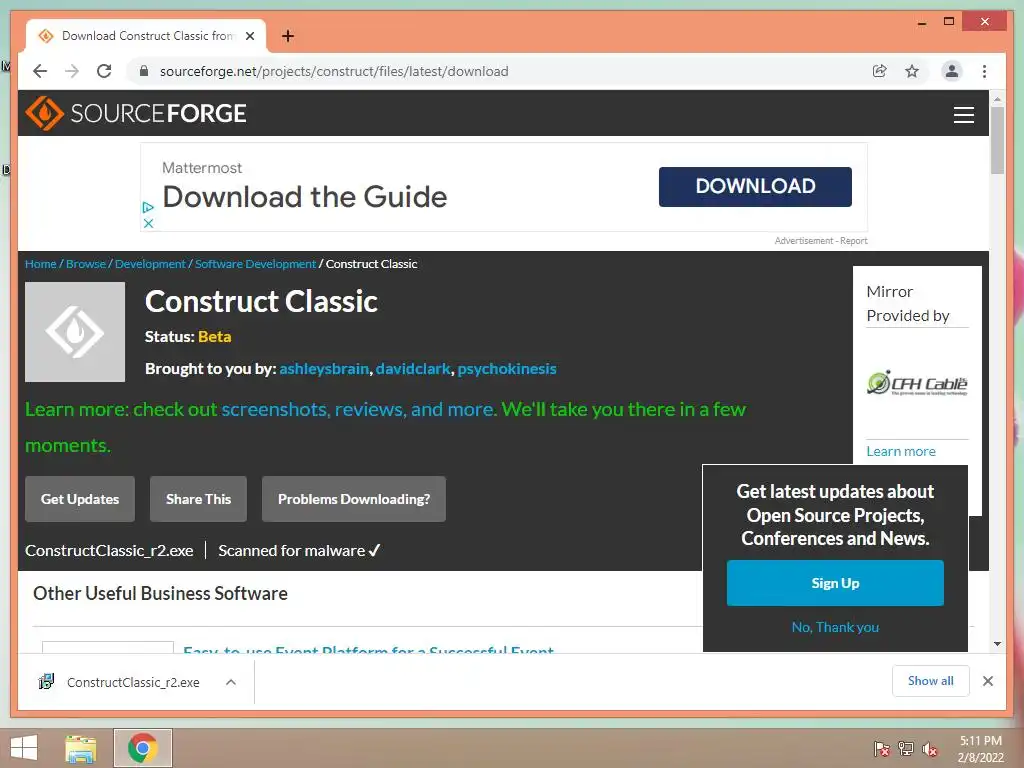
Task: Open new tab with plus button
Action: pyautogui.click(x=288, y=36)
